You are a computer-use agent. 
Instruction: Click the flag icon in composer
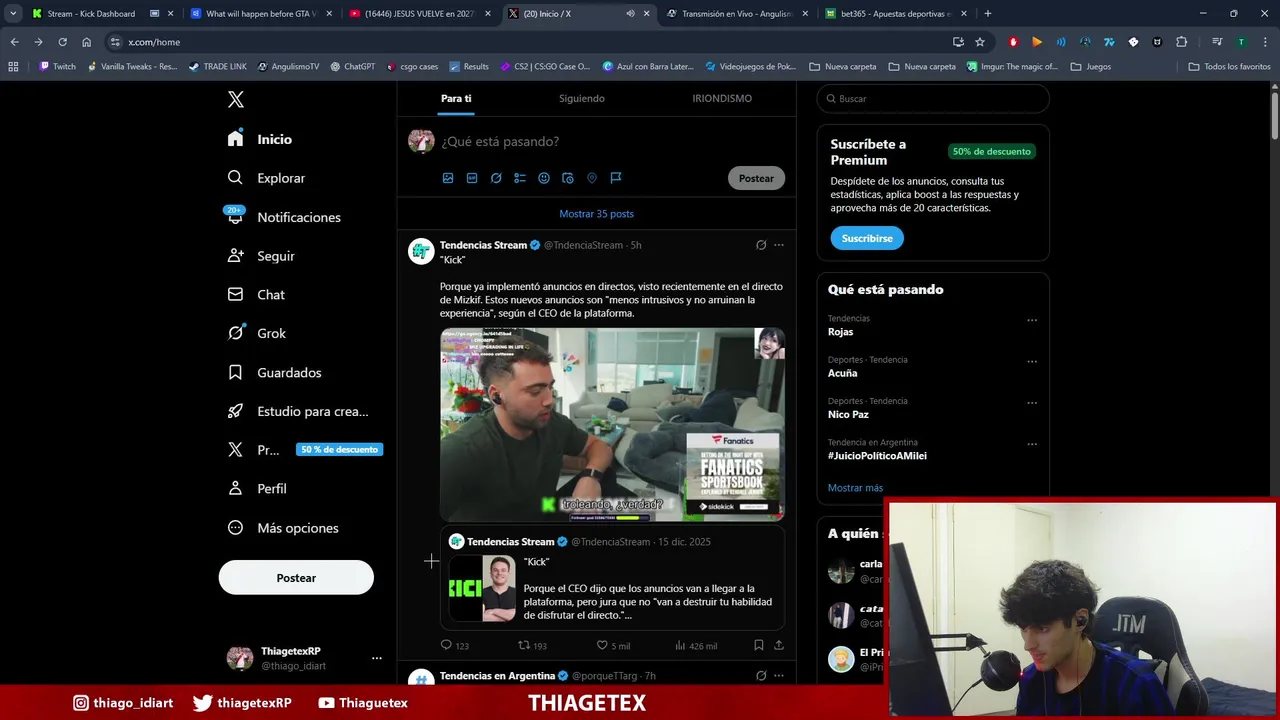pos(616,178)
